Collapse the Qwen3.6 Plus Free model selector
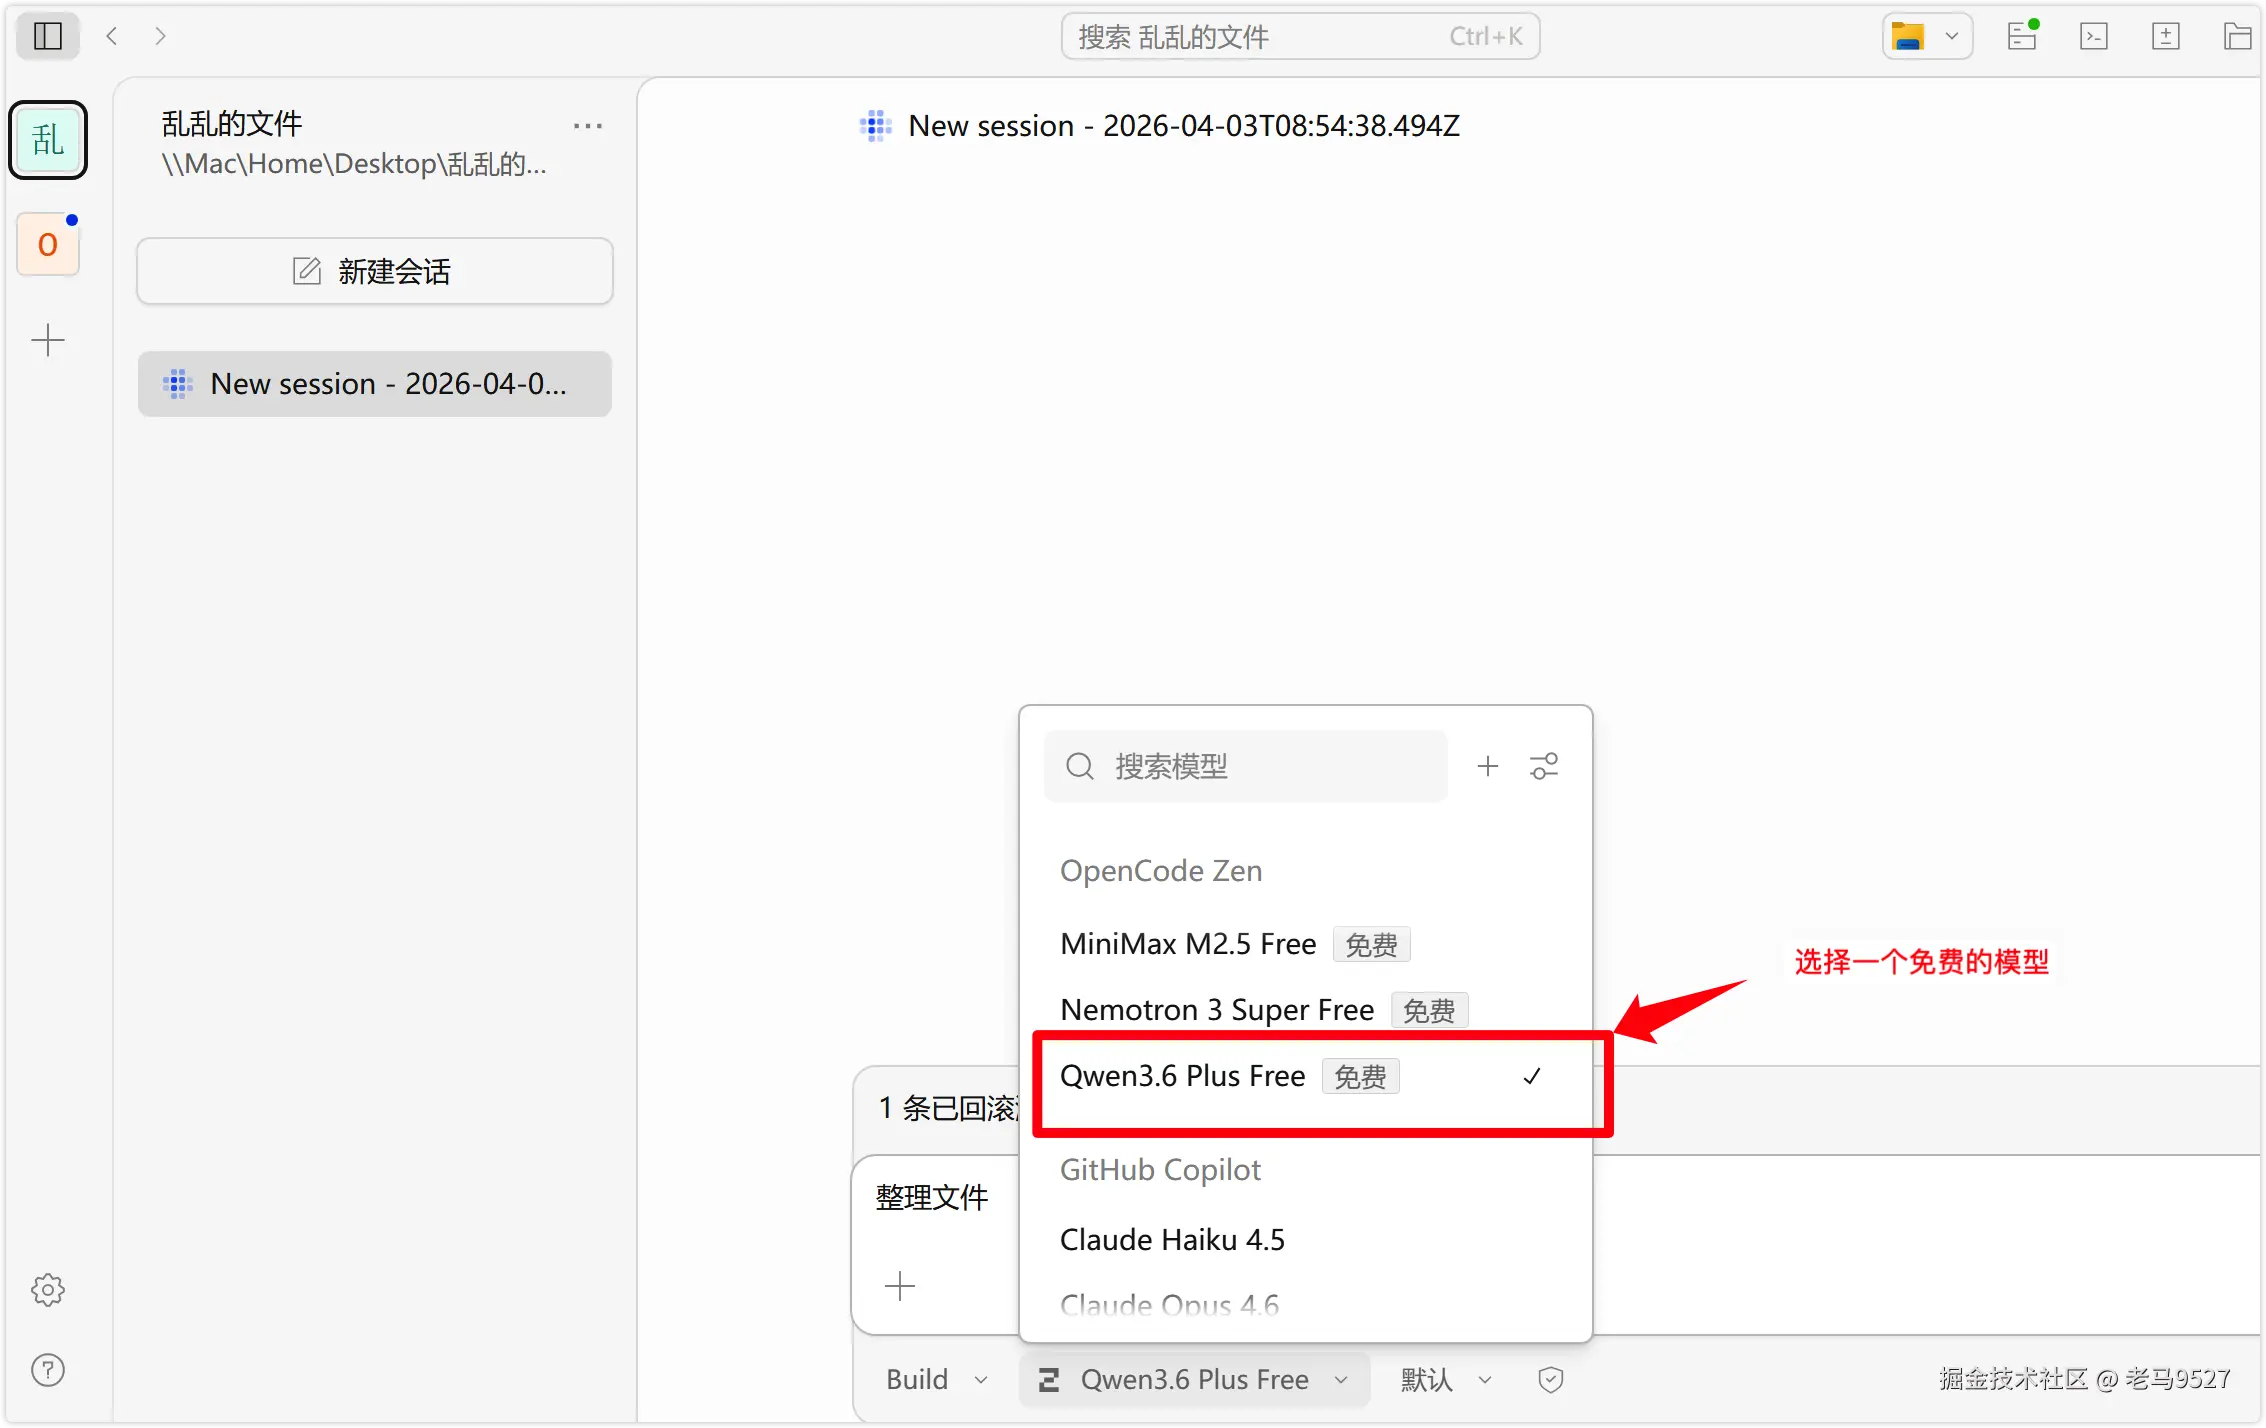2266x1428 pixels. pos(1194,1379)
